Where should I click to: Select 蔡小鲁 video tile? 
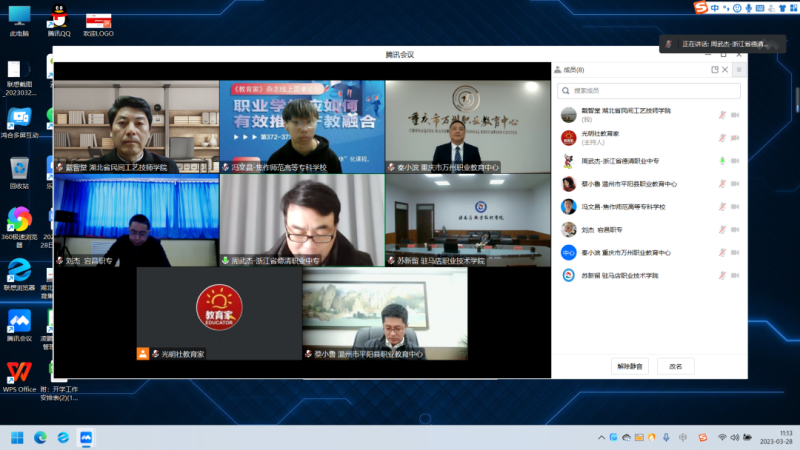[385, 313]
